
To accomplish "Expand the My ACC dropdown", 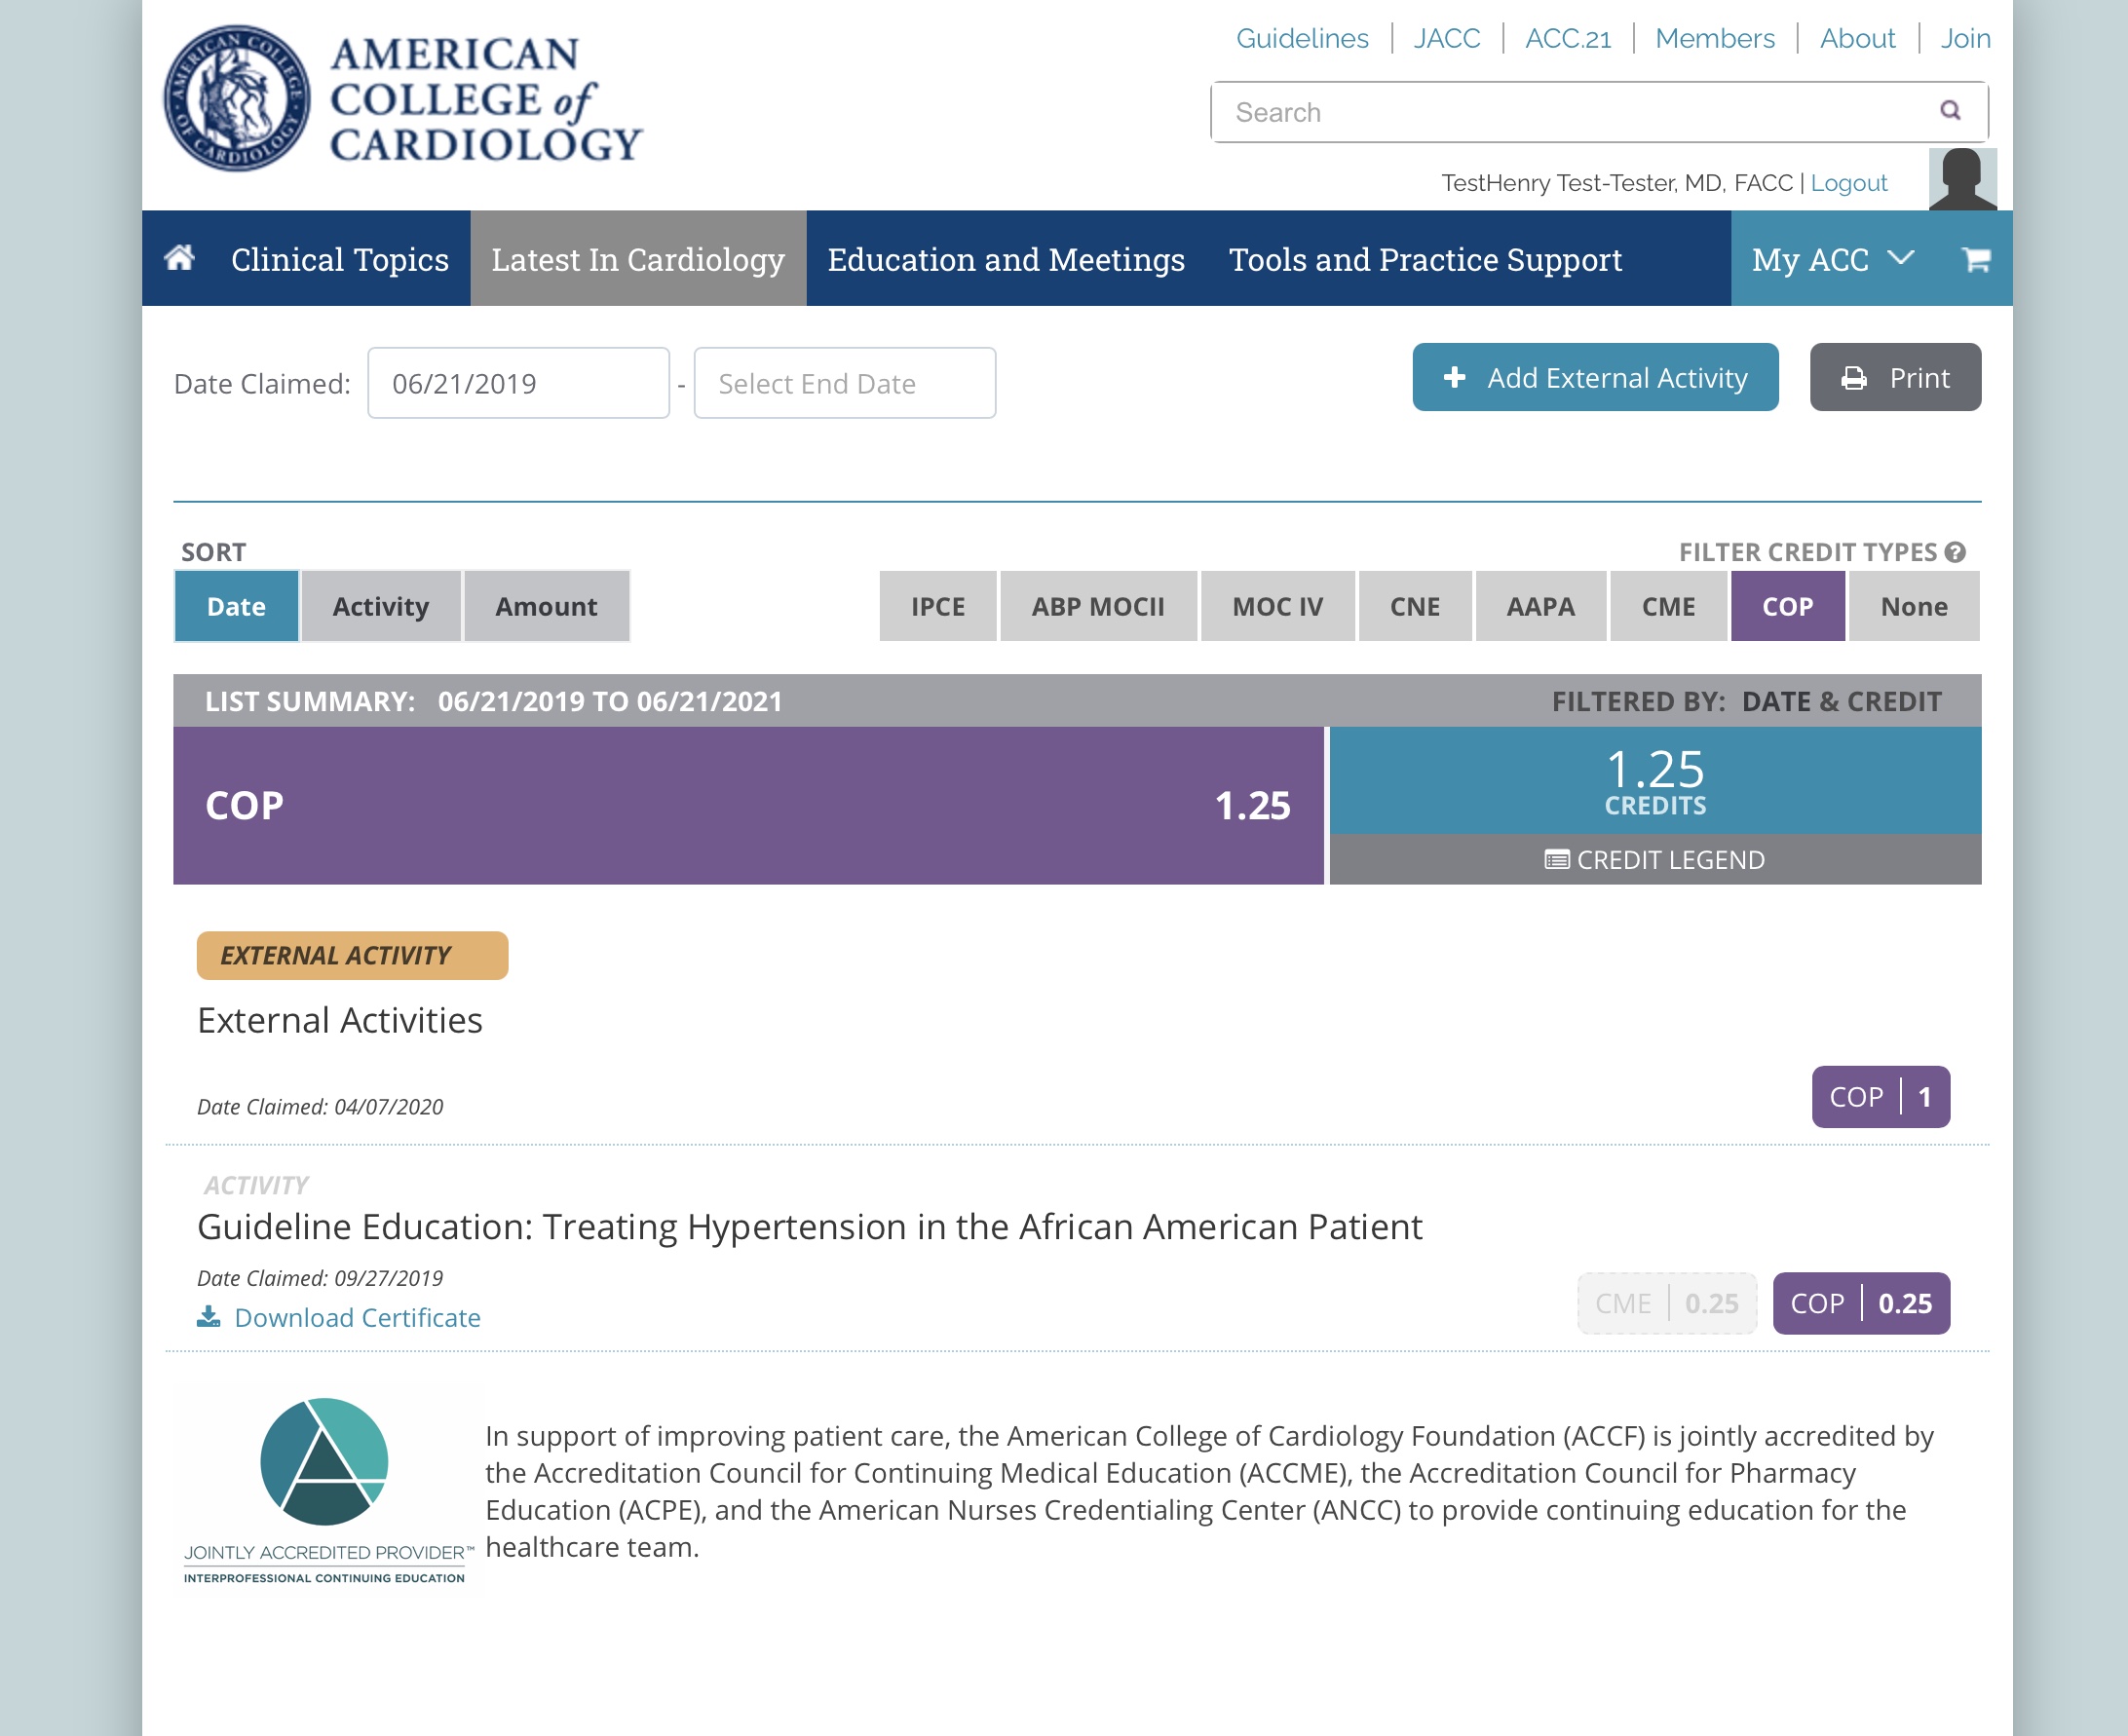I will click(x=1831, y=259).
